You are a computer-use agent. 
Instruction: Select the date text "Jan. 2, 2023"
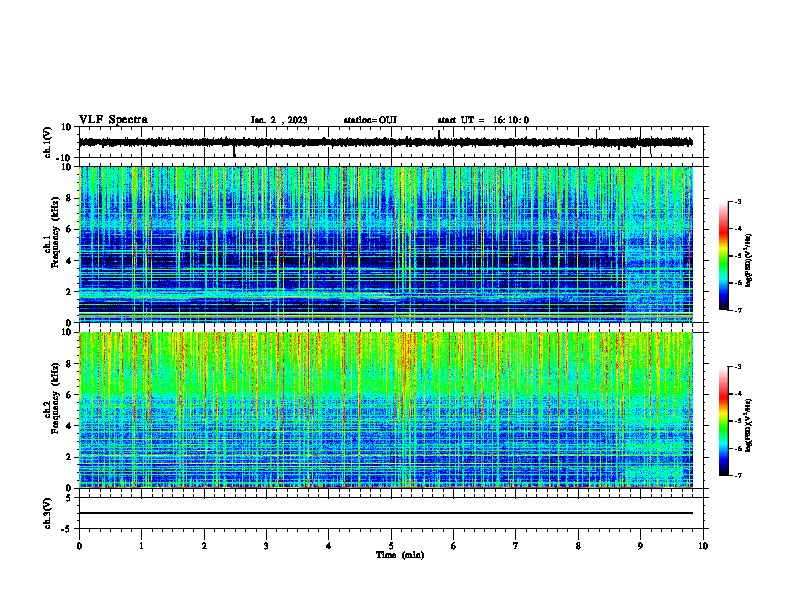(279, 120)
